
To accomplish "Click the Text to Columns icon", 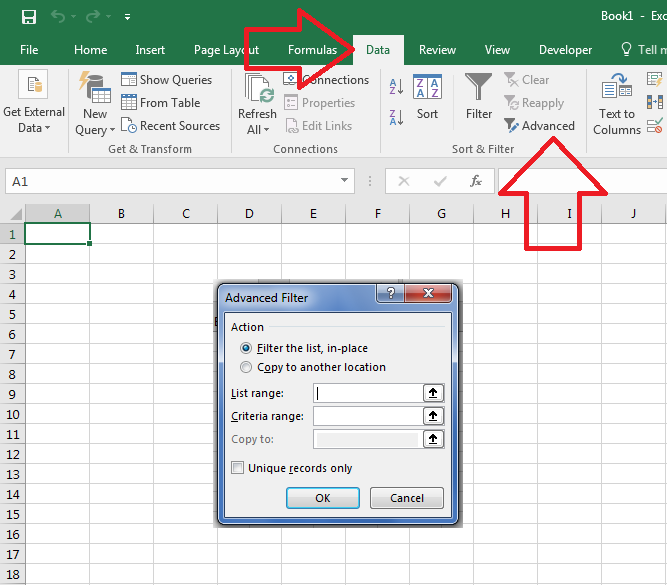I will click(x=617, y=104).
